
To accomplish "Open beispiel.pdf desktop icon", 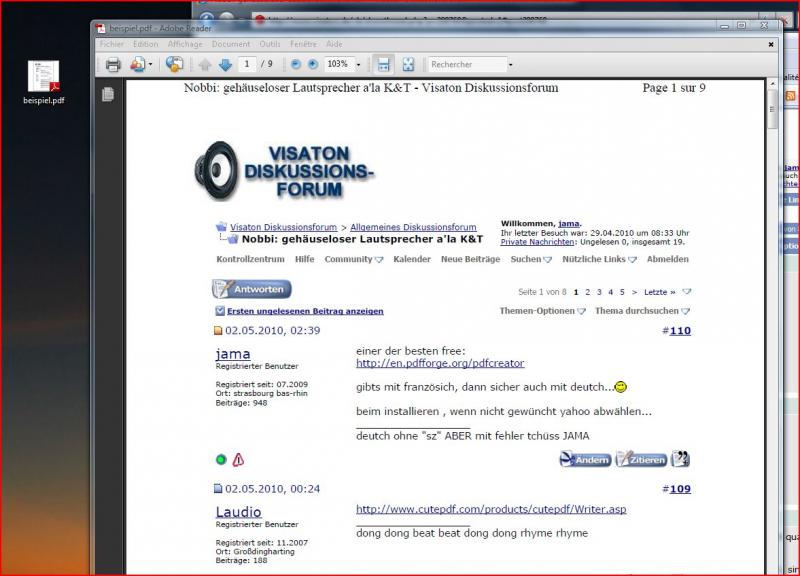I will [x=43, y=82].
